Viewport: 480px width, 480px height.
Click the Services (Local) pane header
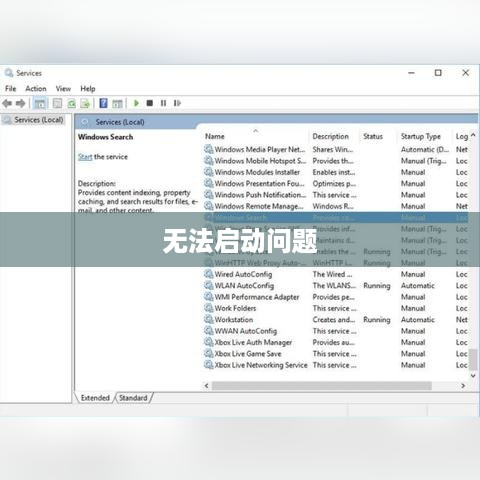click(120, 122)
